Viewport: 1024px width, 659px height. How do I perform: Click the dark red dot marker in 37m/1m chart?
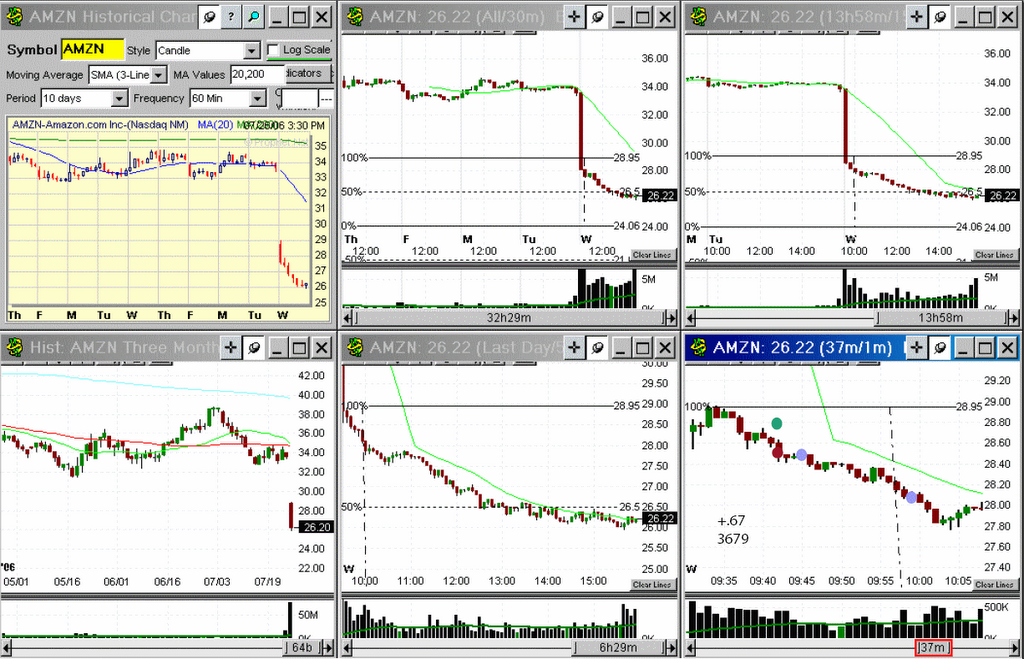777,452
